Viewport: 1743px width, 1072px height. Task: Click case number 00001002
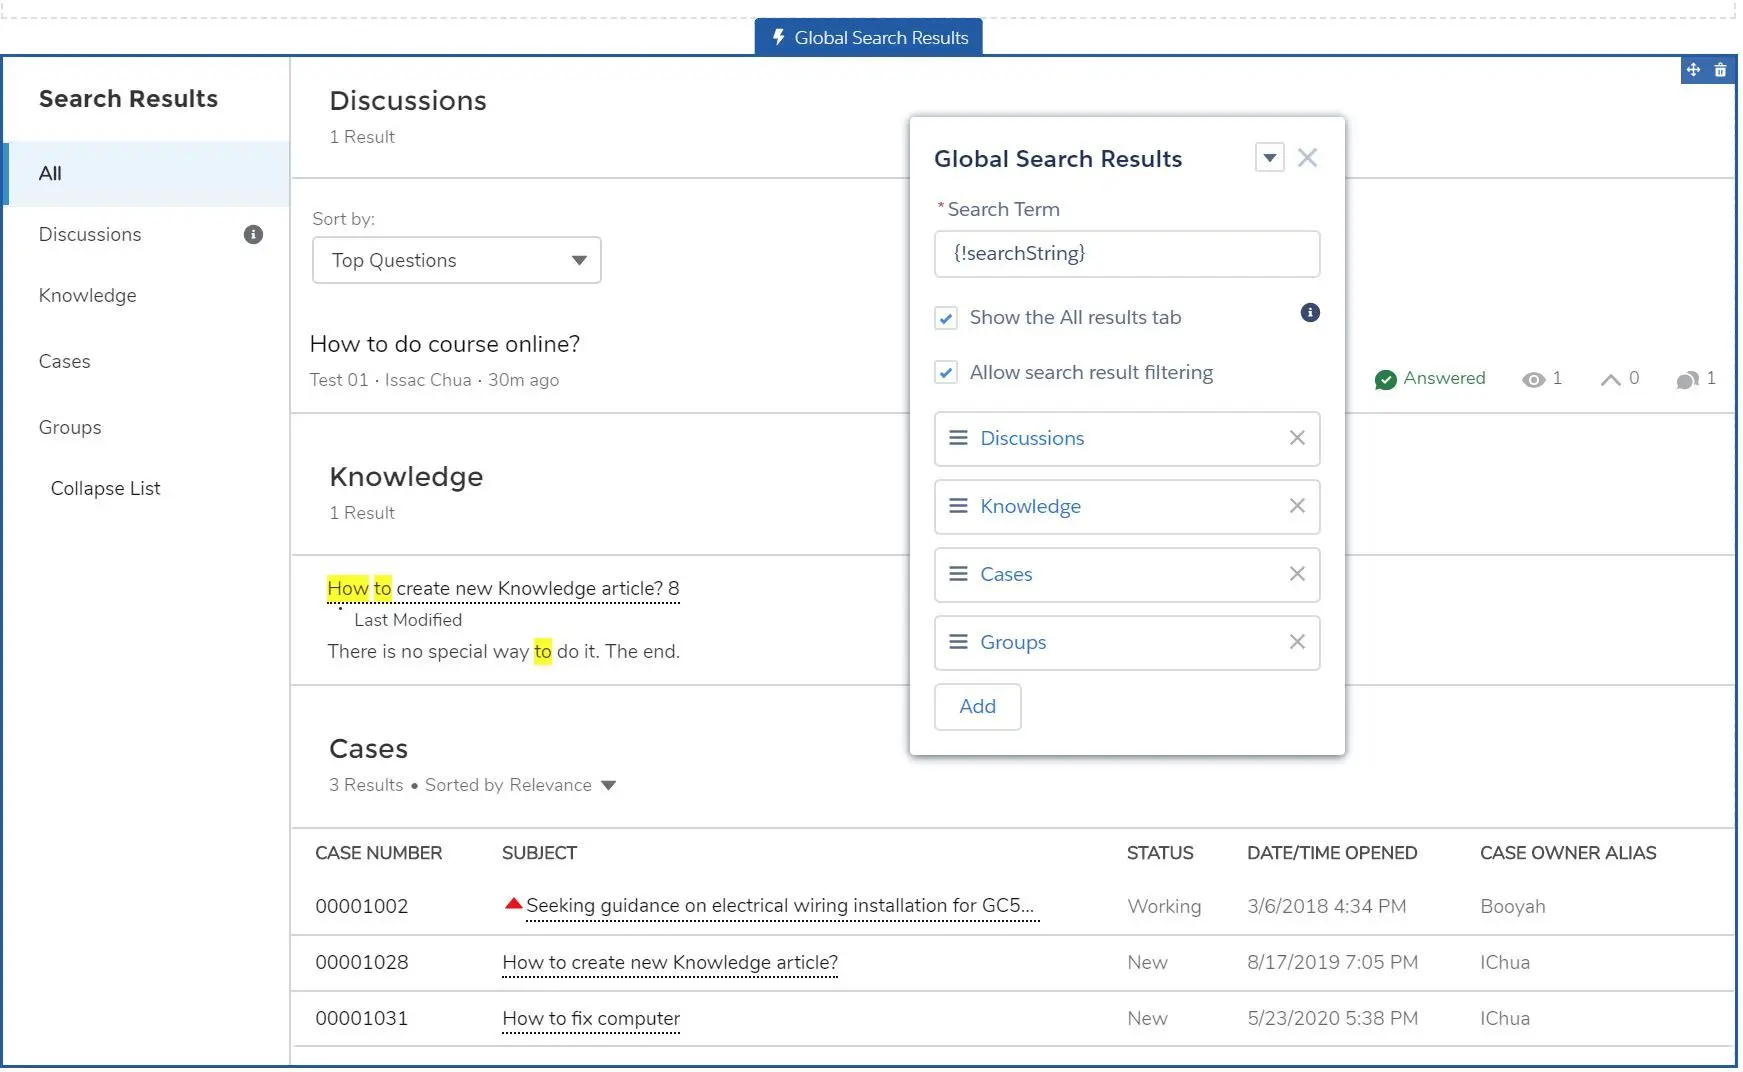362,906
